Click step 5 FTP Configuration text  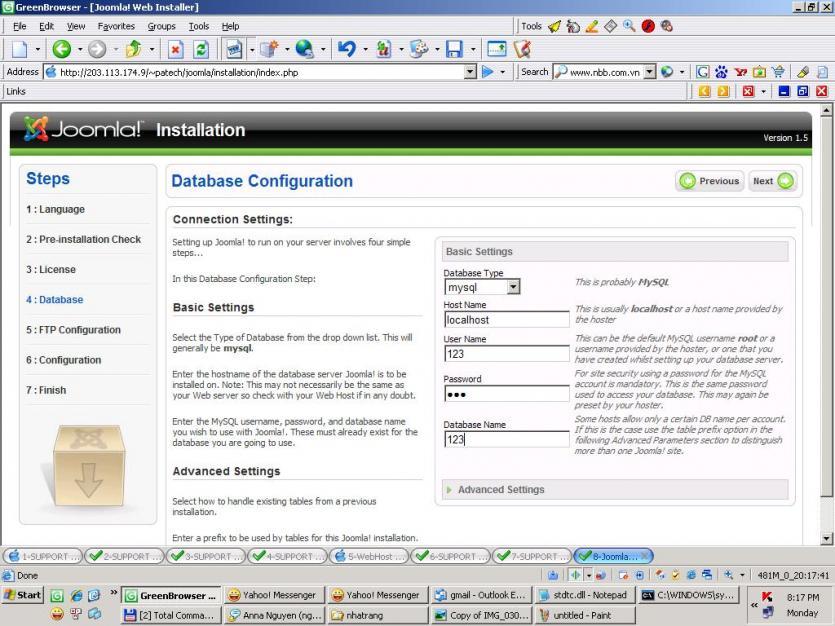pos(73,330)
